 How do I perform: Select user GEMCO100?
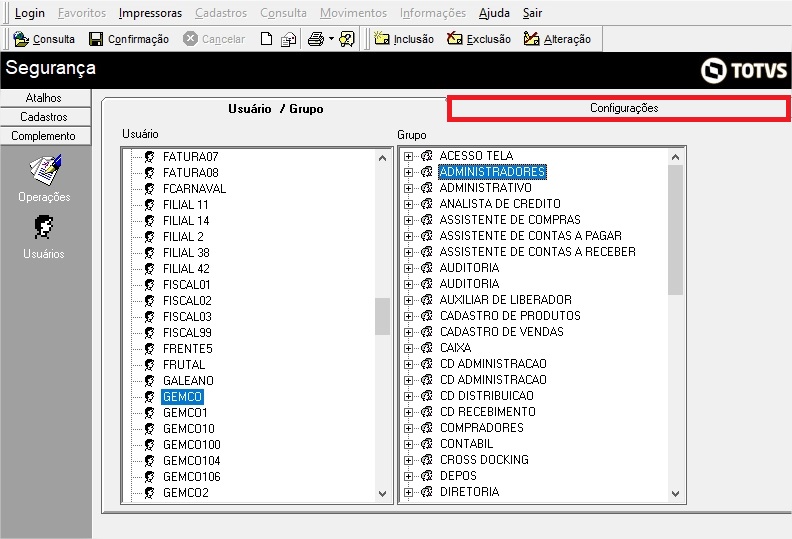(x=191, y=445)
